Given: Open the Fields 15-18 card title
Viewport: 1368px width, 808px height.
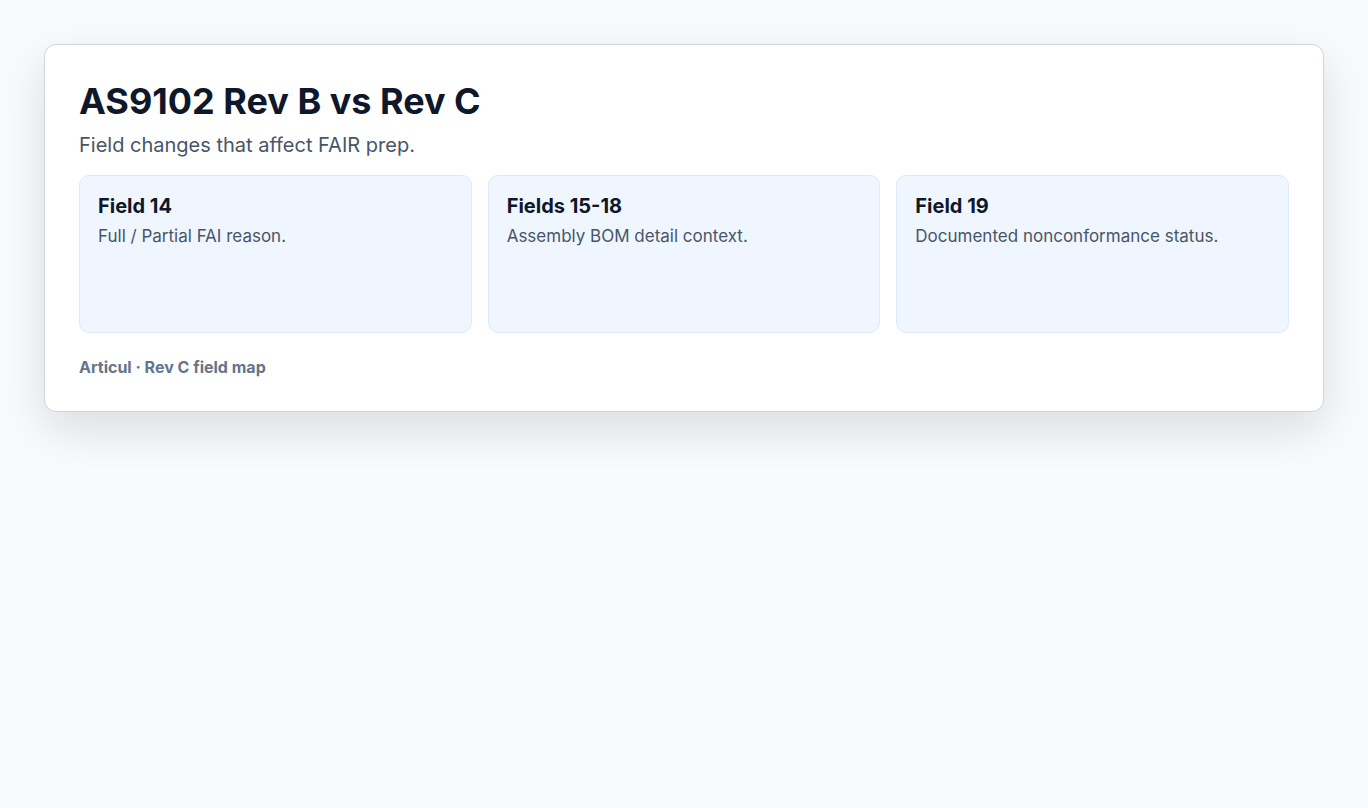Looking at the screenshot, I should tap(564, 206).
